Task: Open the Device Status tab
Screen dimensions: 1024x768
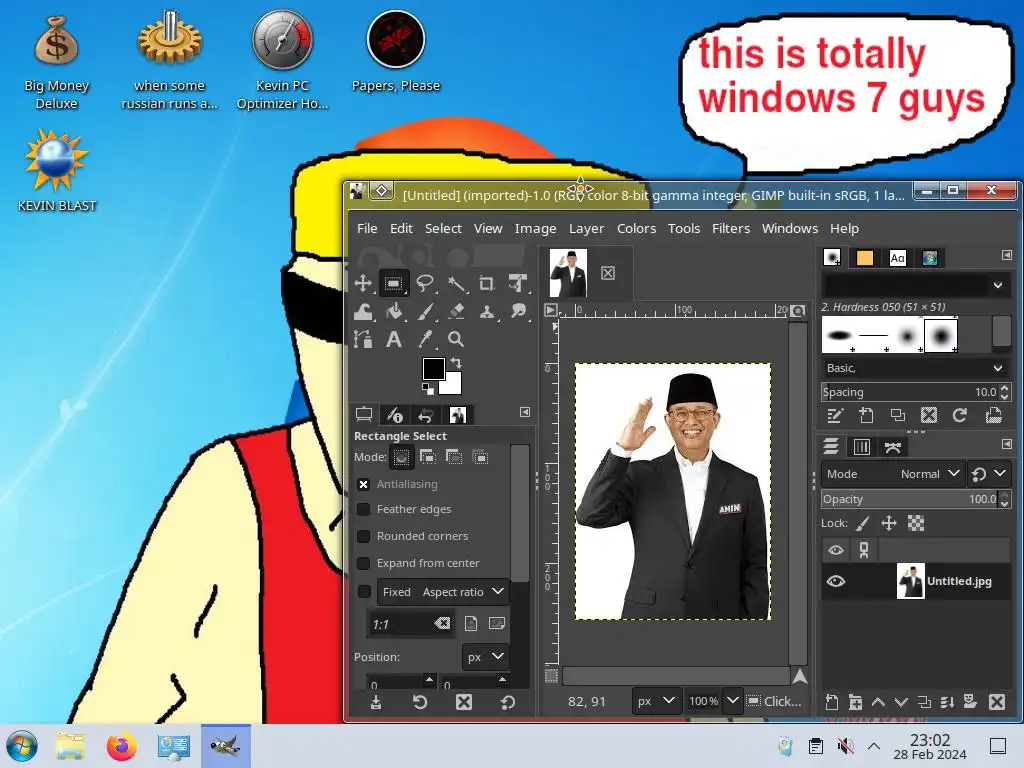Action: coord(394,415)
